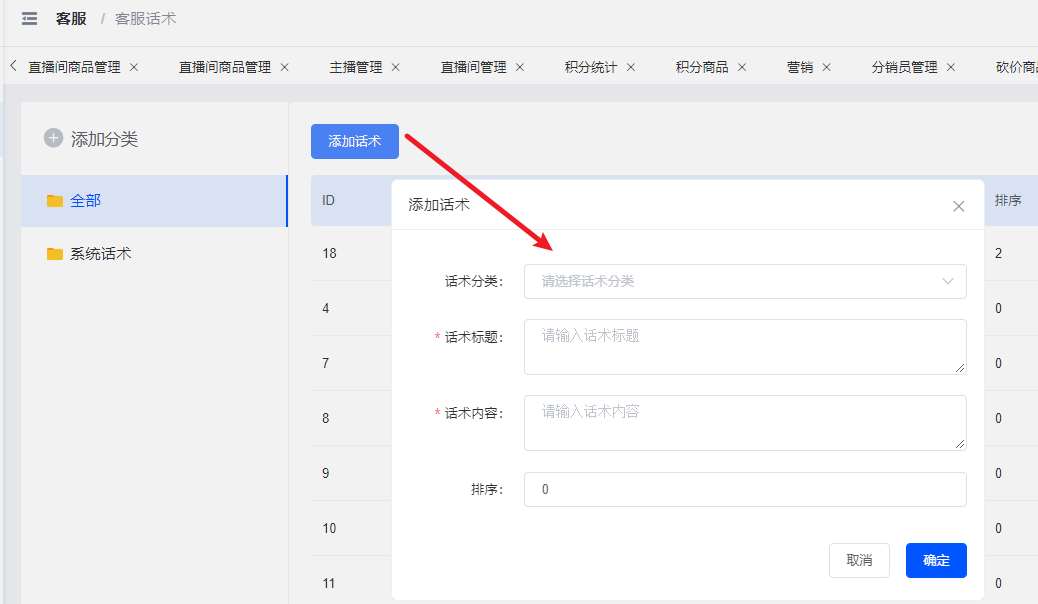Viewport: 1038px width, 604px height.
Task: Focus the 话术内容 text area
Action: tap(745, 423)
